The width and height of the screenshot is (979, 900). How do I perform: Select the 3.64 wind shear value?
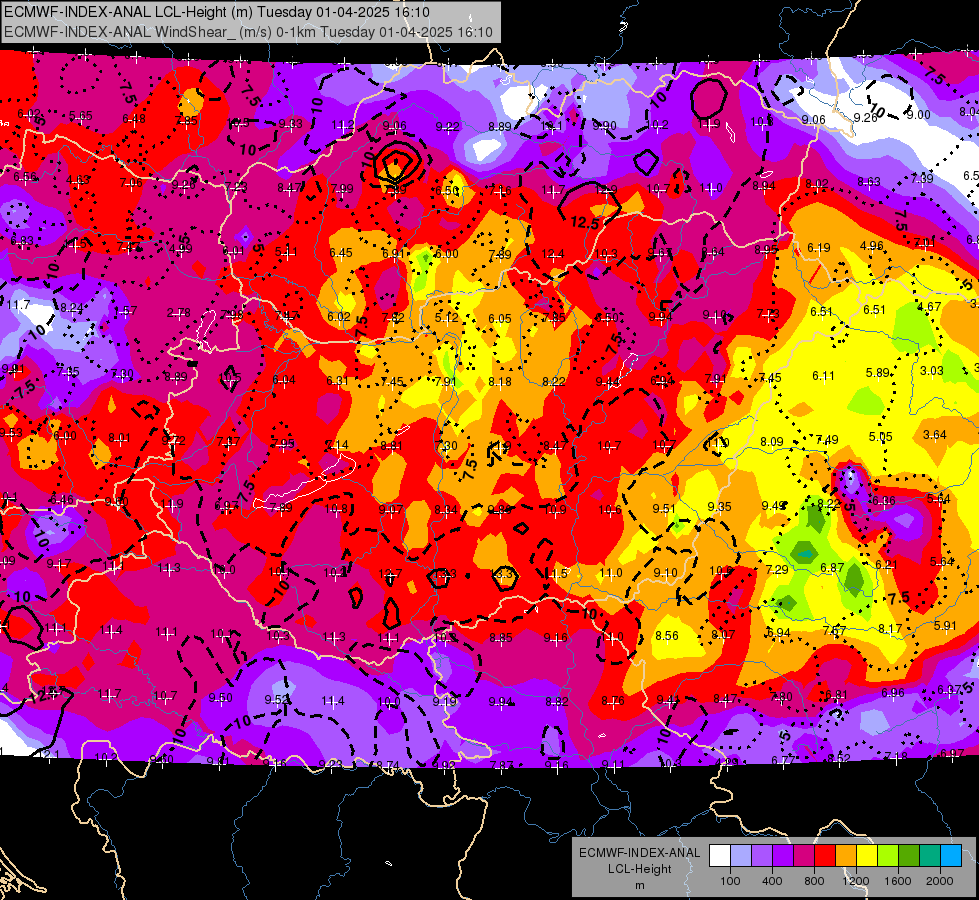(x=935, y=434)
